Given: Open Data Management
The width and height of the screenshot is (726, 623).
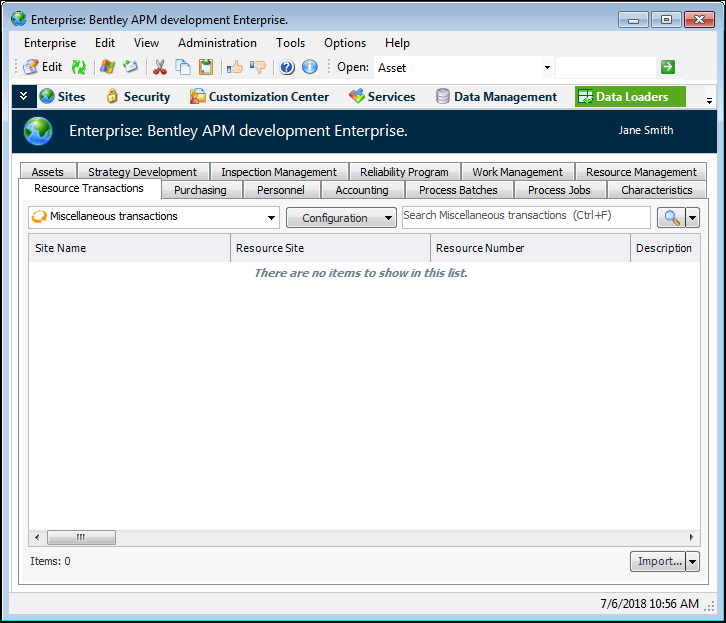Looking at the screenshot, I should 496,96.
